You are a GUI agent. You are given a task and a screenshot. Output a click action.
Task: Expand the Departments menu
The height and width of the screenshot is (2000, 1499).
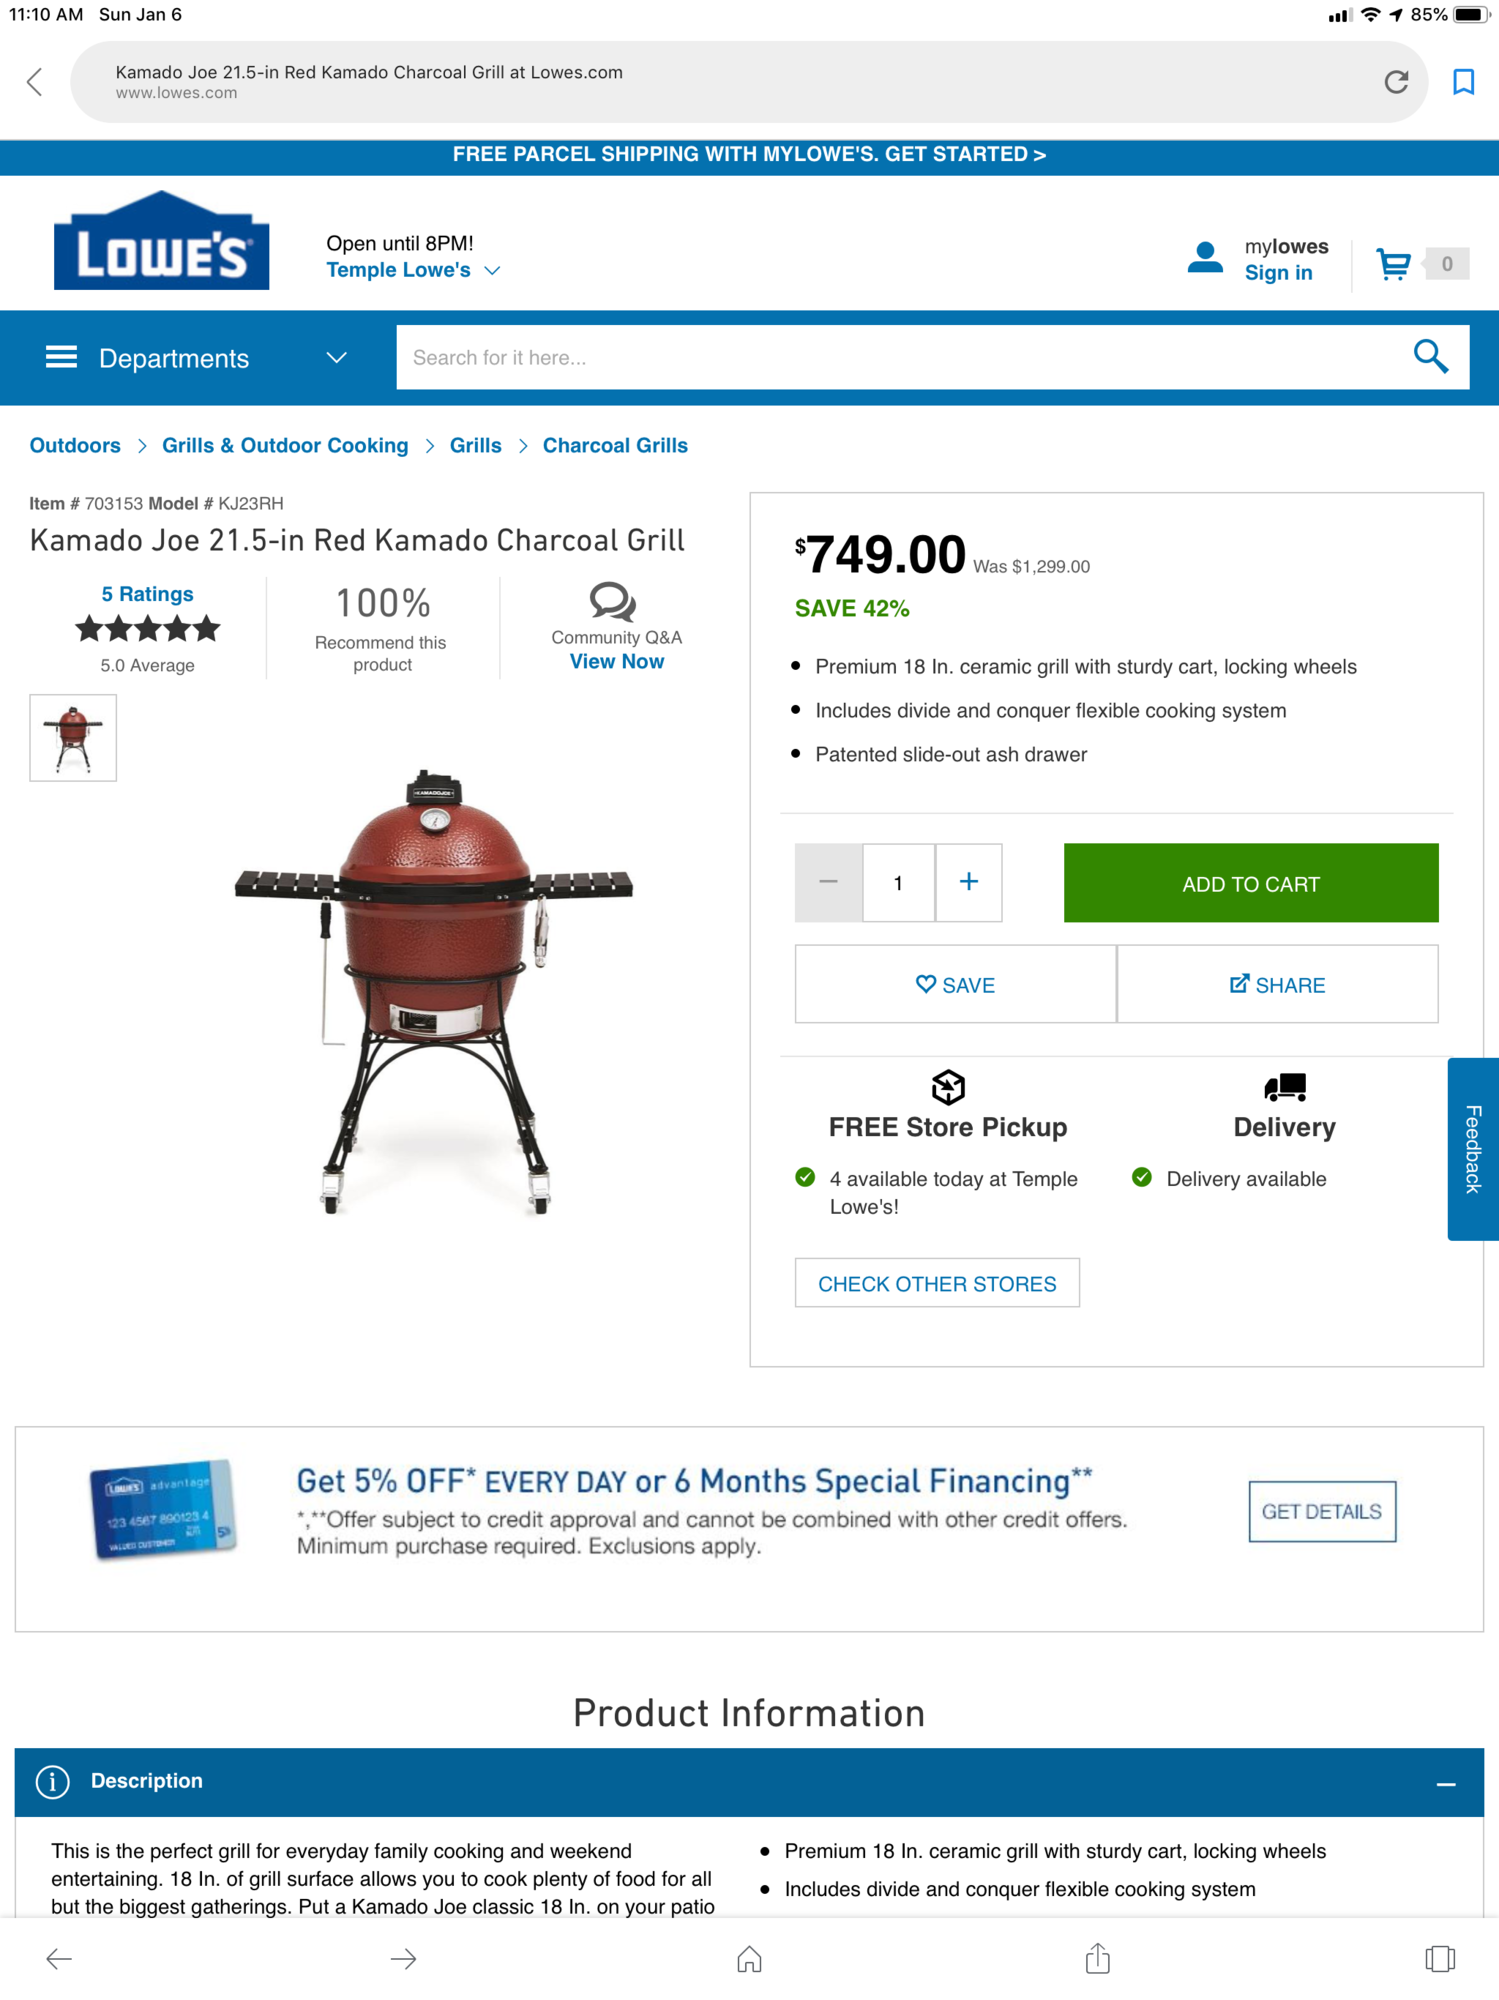(197, 358)
